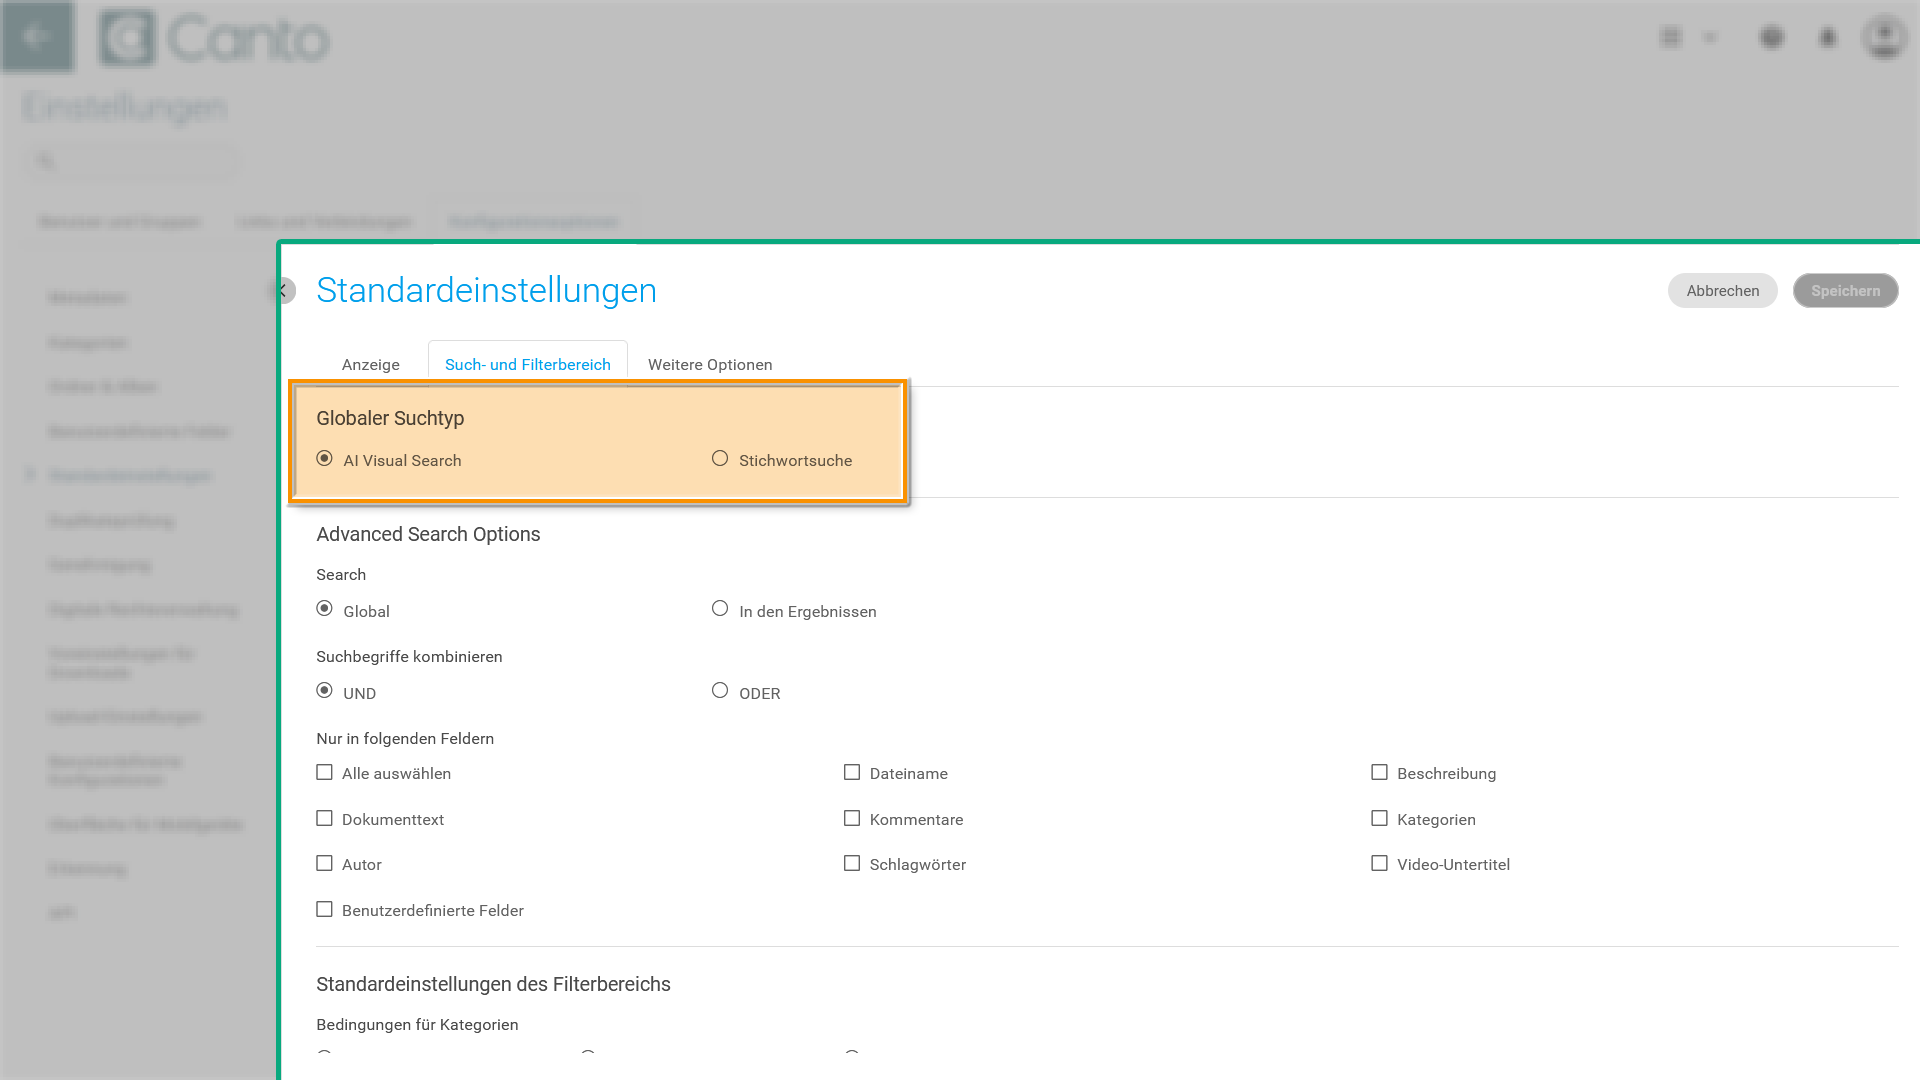Click the Speichern button
Viewport: 1920px width, 1080px height.
coord(1845,291)
